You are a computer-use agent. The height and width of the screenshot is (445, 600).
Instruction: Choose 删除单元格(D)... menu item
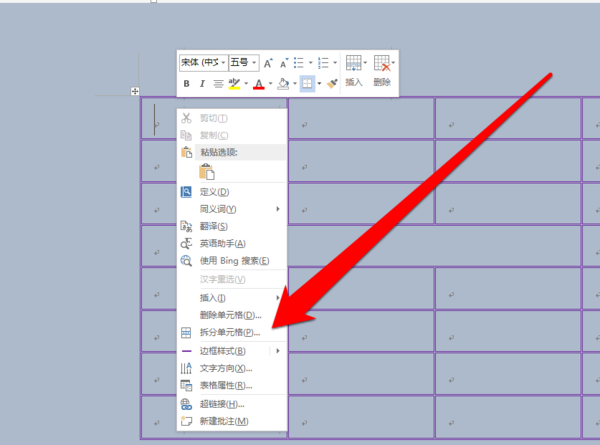(x=232, y=315)
